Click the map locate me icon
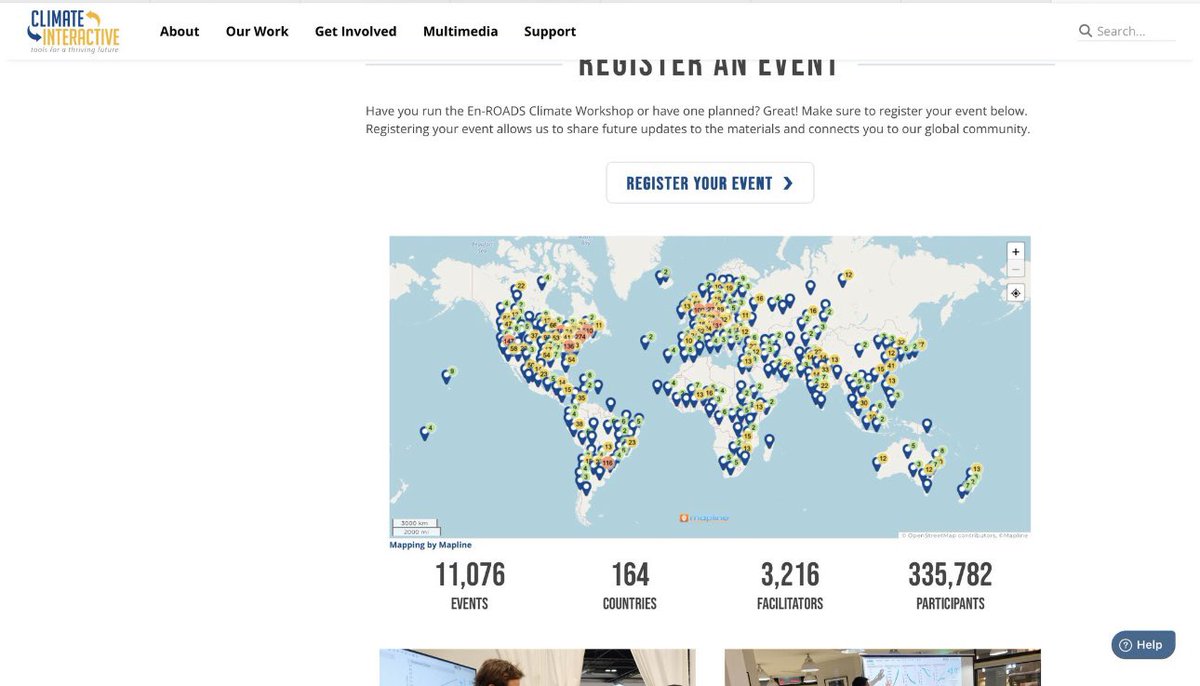Screen dimensions: 1200x686 point(1016,293)
